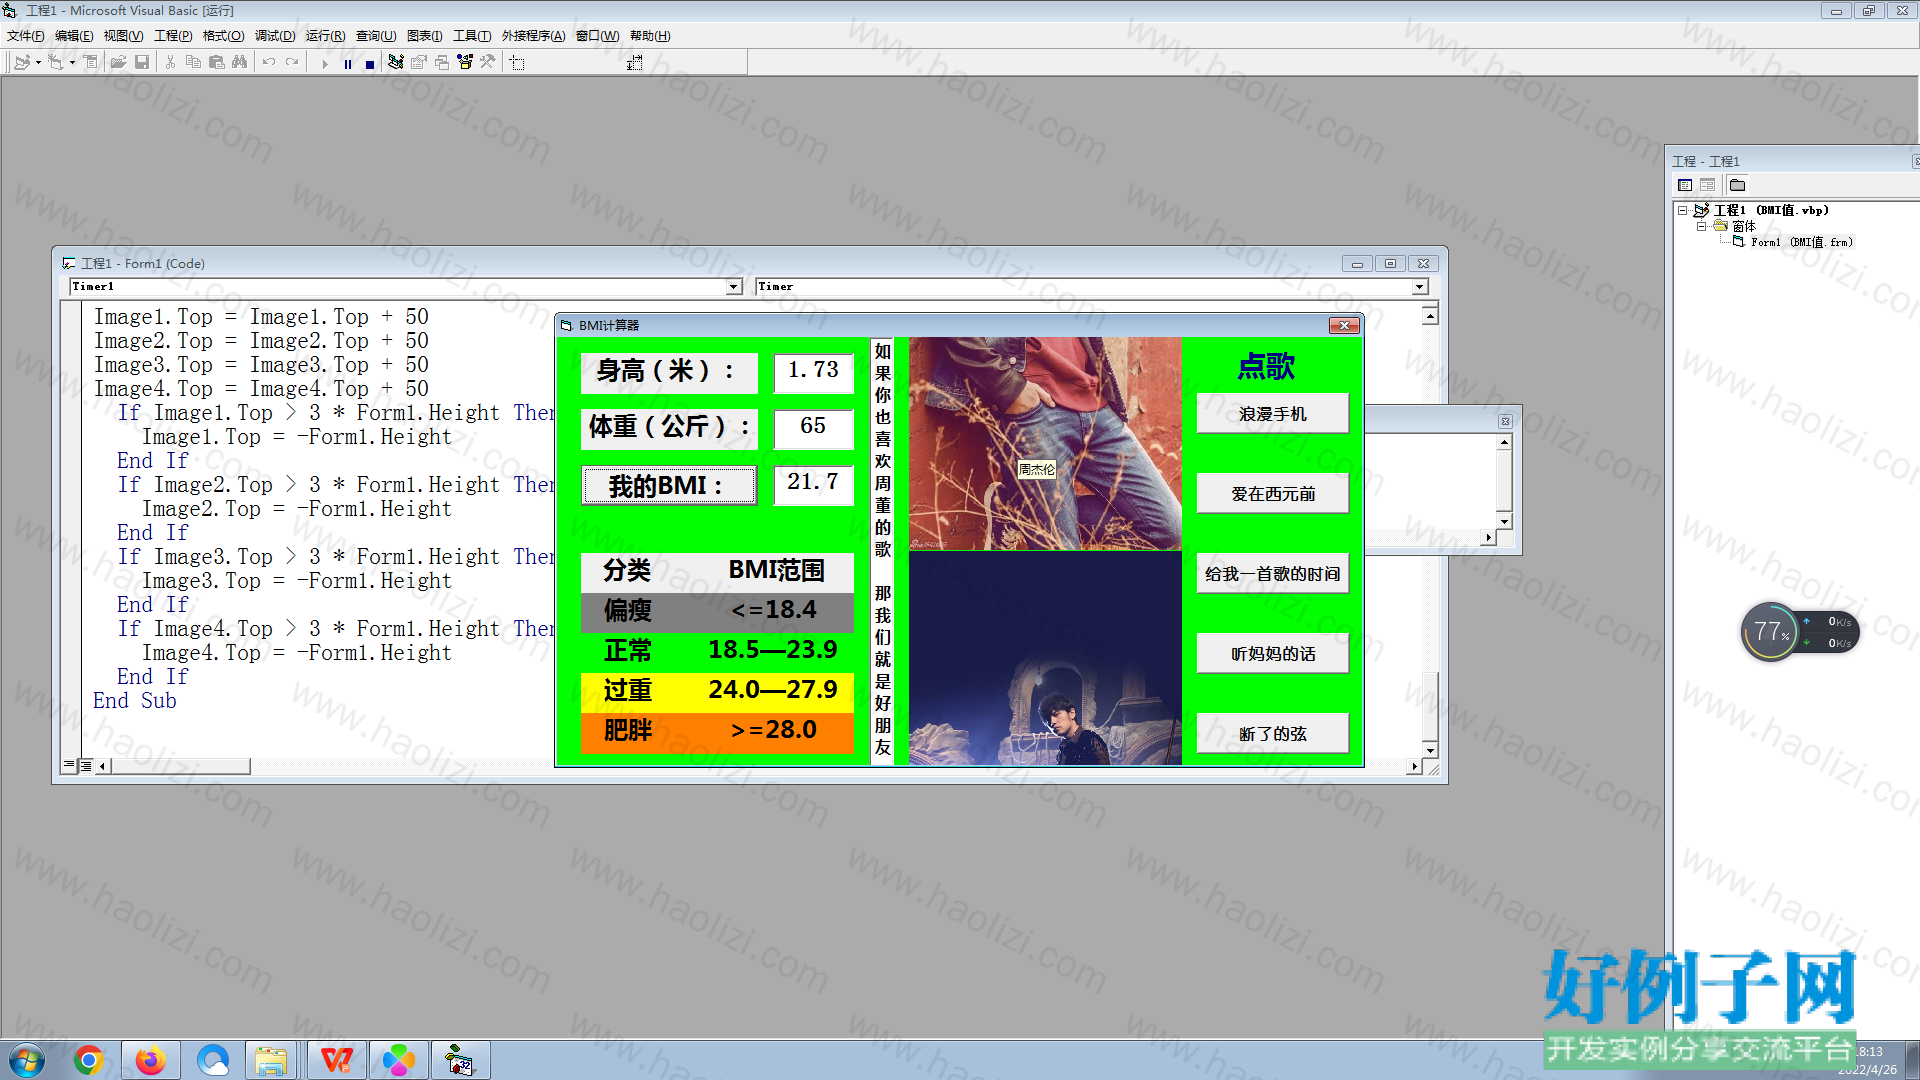Viewport: 1920px width, 1080px height.
Task: Click the Add Form toolbar icon
Action: point(55,62)
